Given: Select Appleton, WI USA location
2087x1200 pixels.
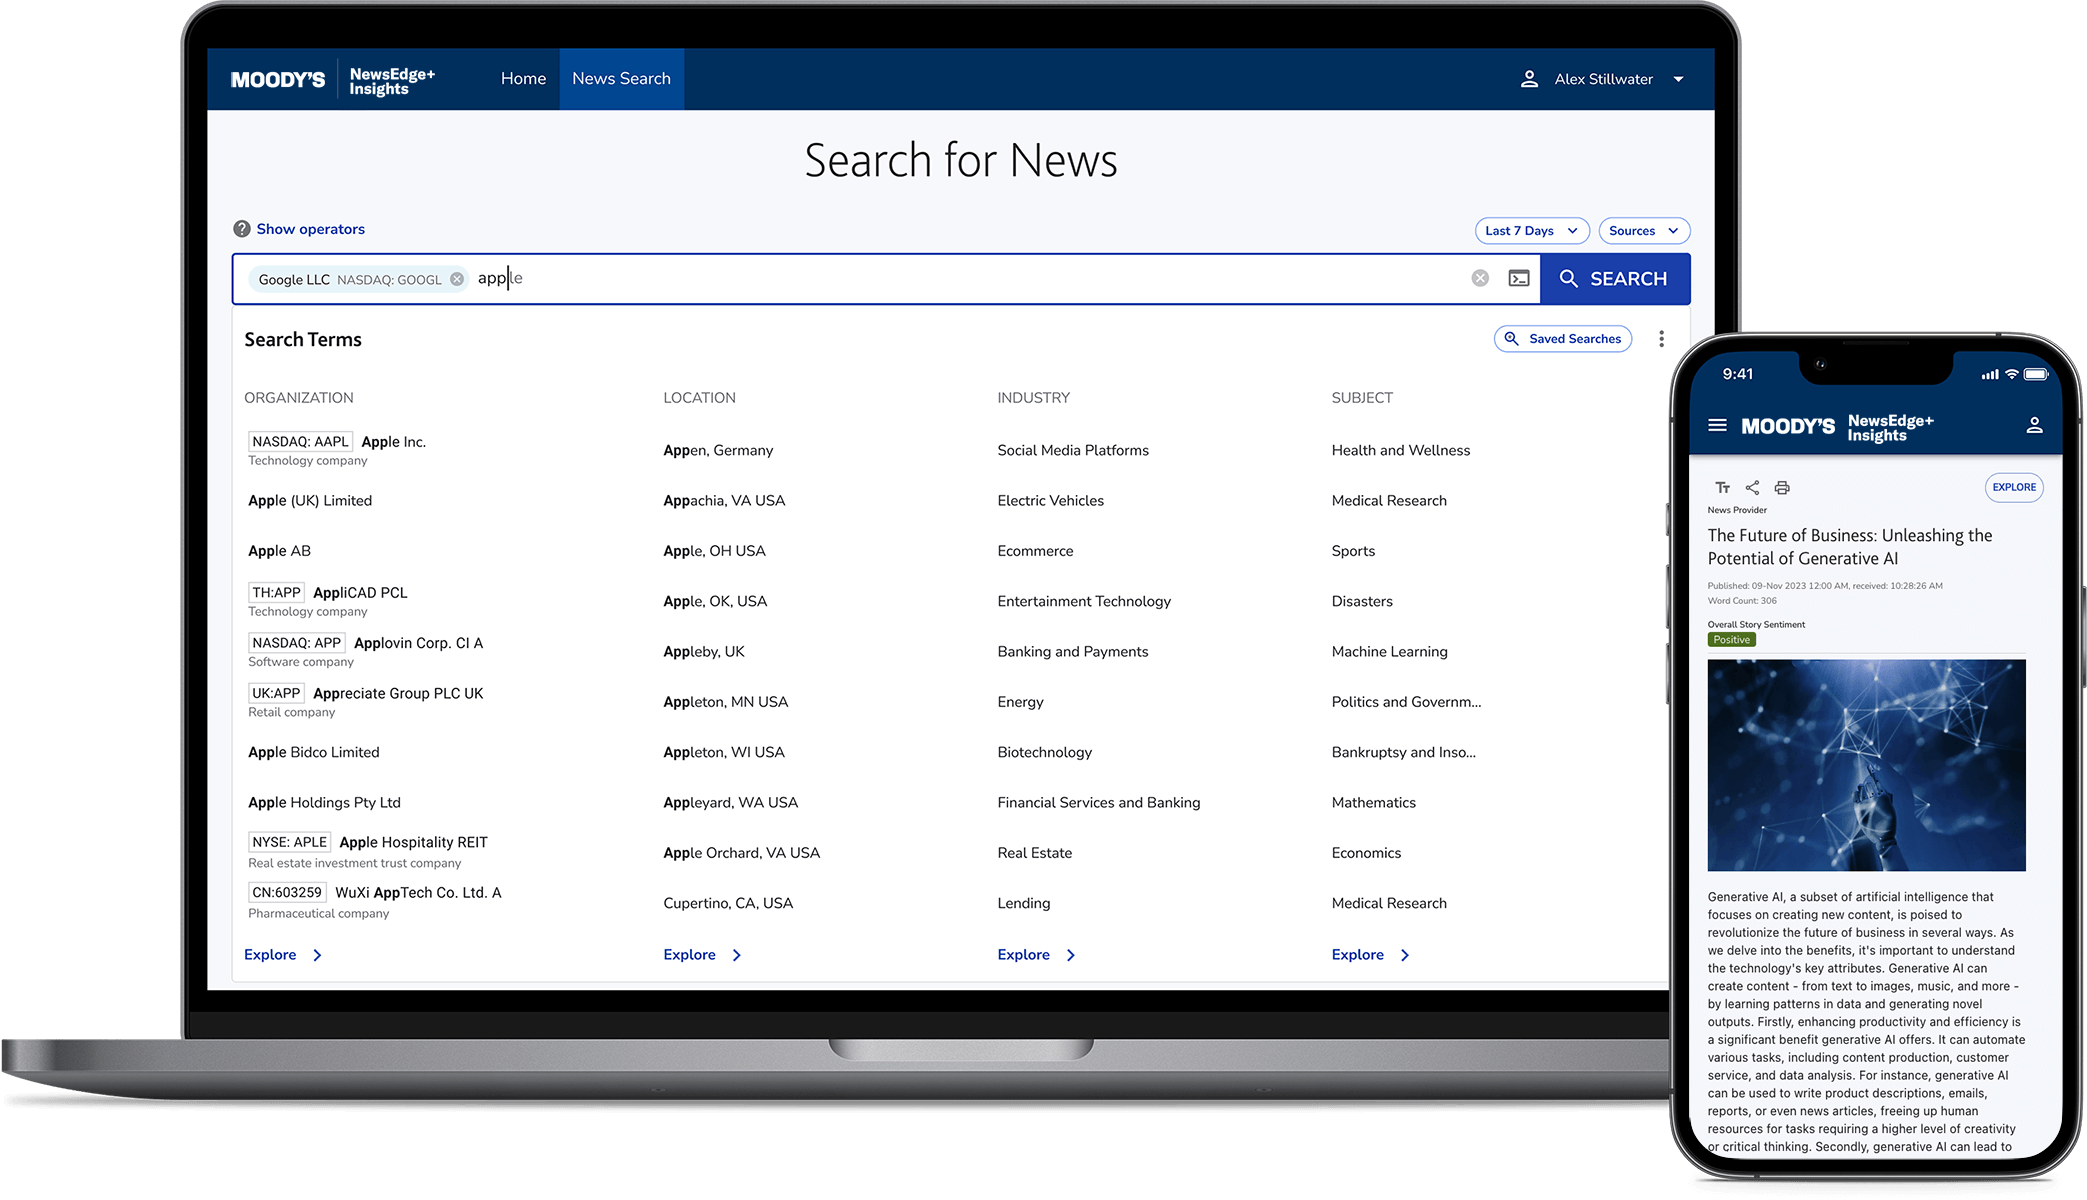Looking at the screenshot, I should (x=724, y=752).
